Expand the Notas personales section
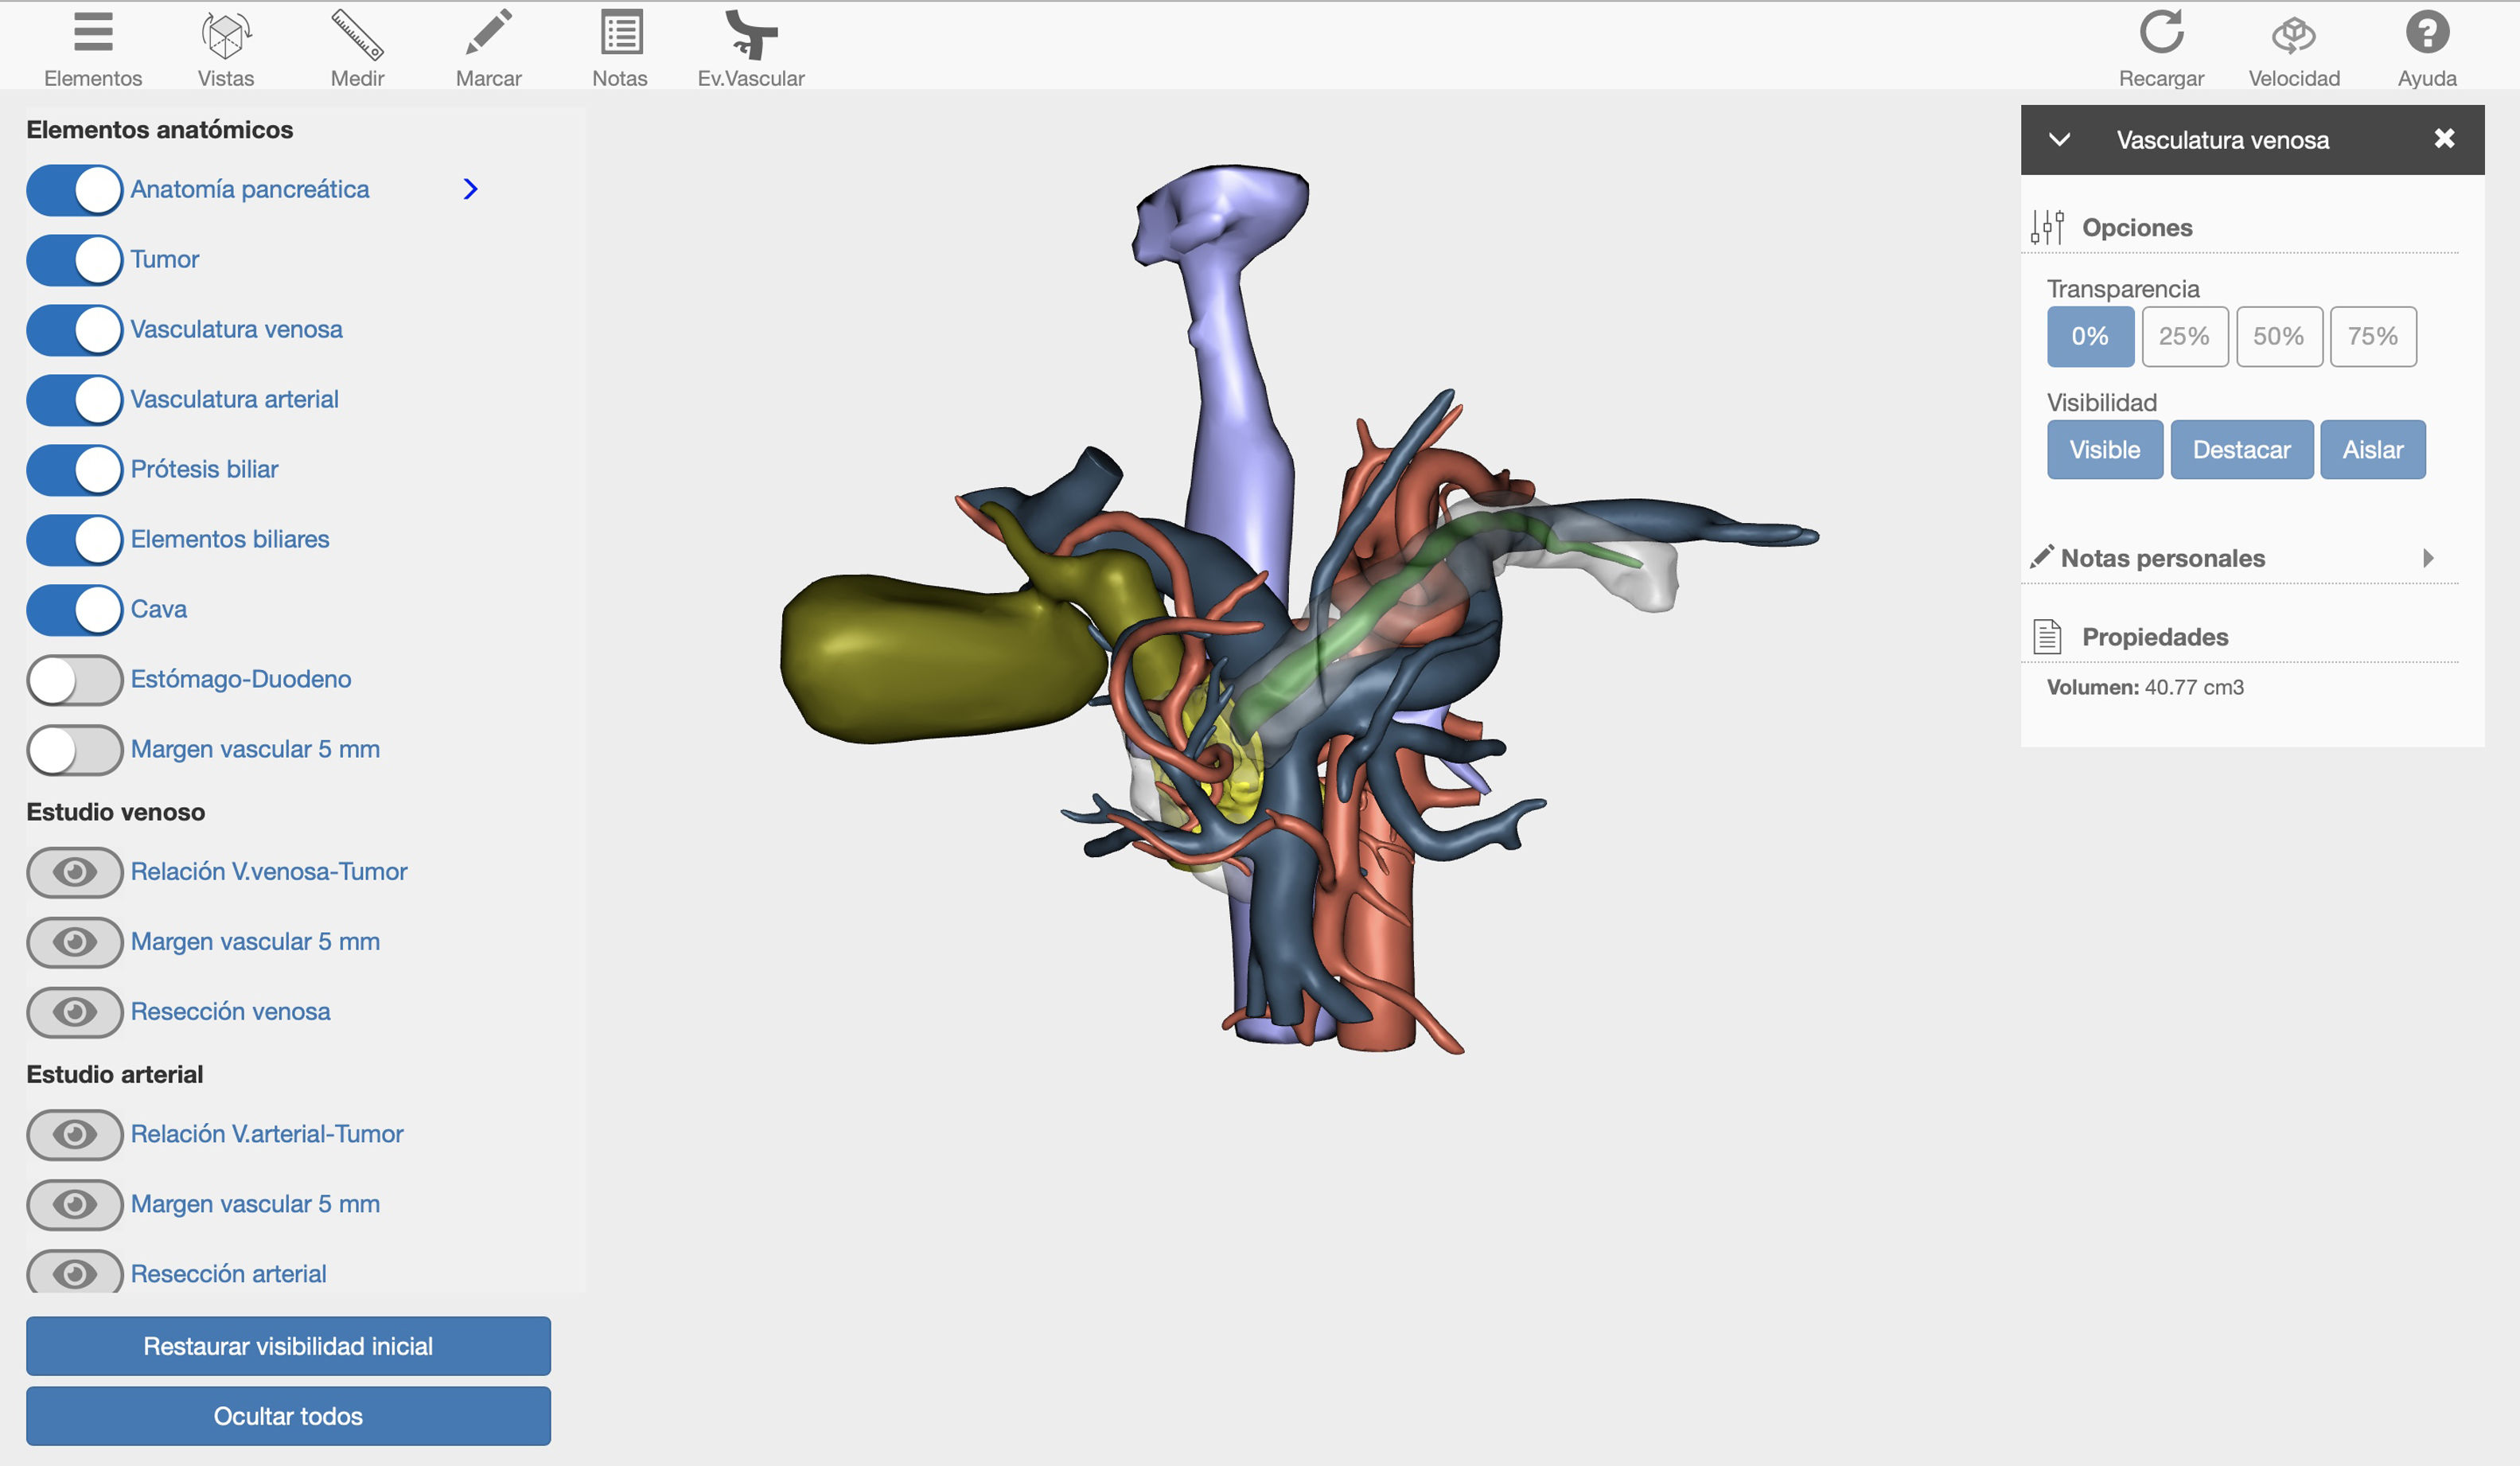This screenshot has width=2520, height=1466. click(x=2427, y=558)
